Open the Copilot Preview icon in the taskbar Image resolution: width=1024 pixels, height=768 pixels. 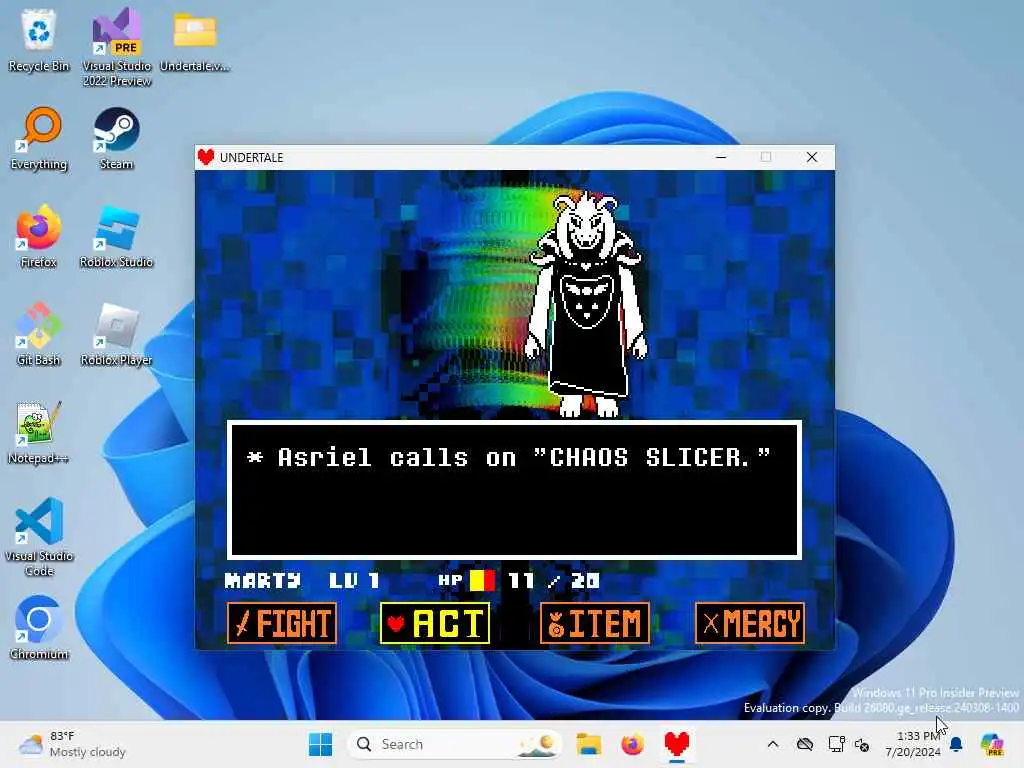point(992,744)
